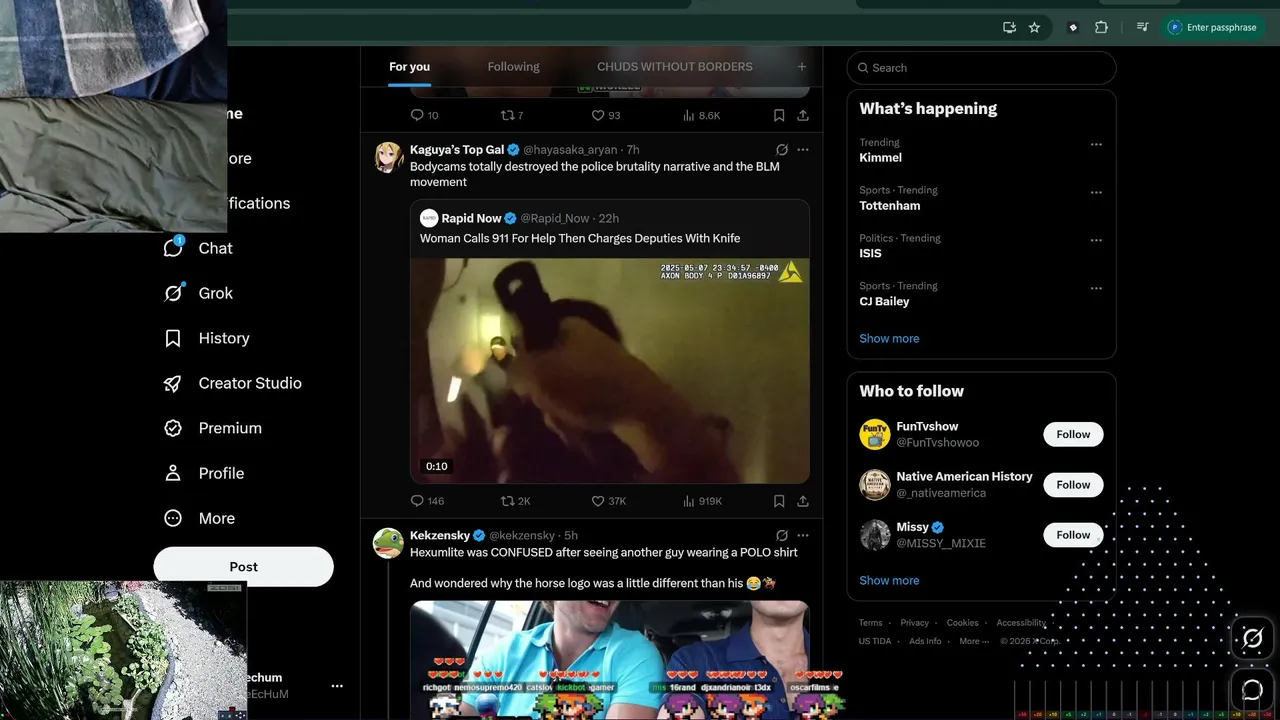The image size is (1280, 720).
Task: Follow Native American History
Action: coord(1073,485)
